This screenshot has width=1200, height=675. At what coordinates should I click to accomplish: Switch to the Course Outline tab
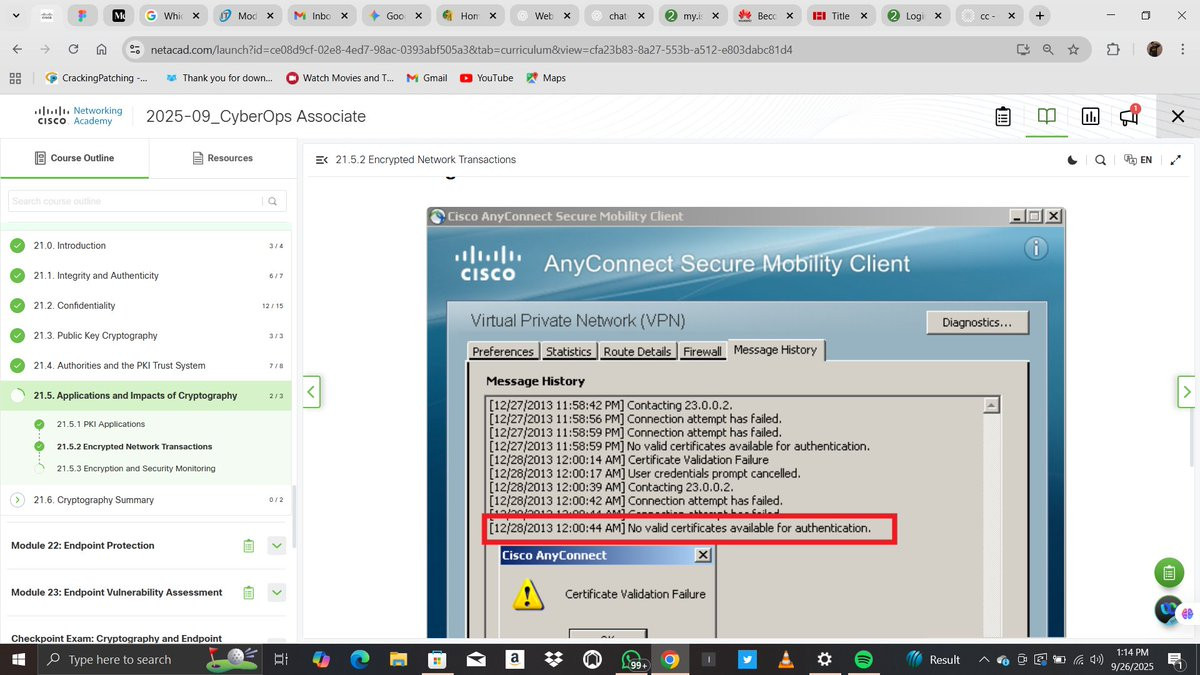point(74,158)
